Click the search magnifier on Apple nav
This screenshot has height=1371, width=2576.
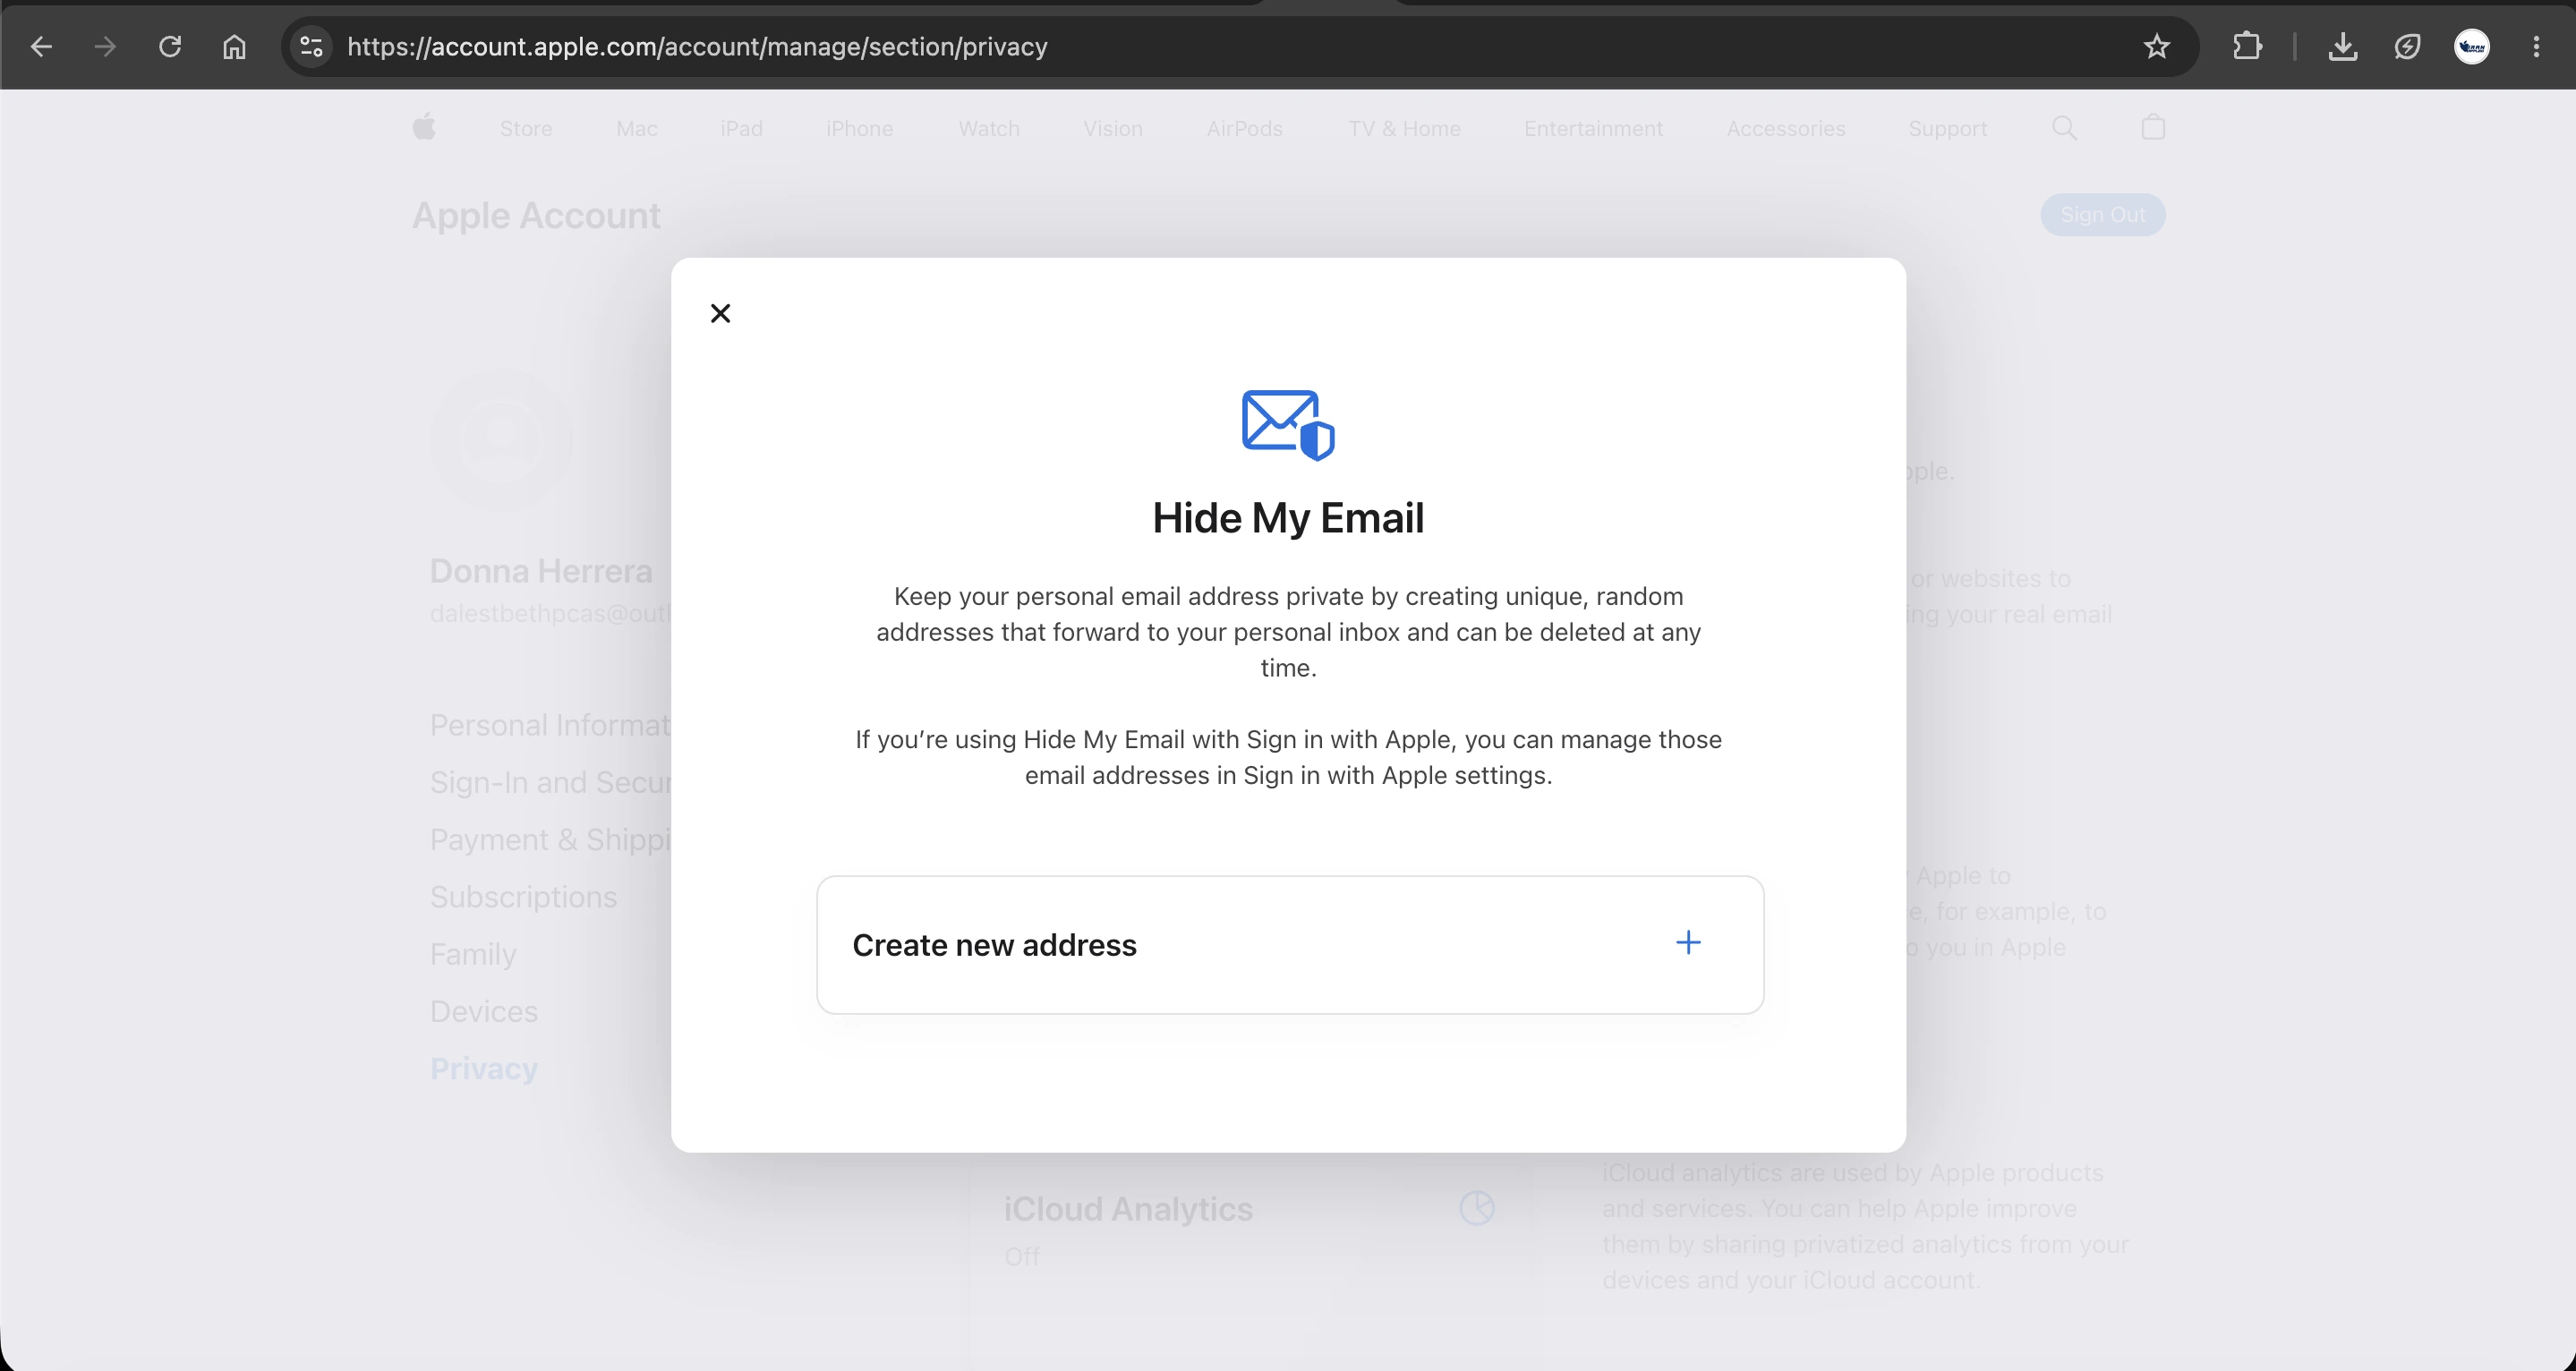(x=2064, y=128)
